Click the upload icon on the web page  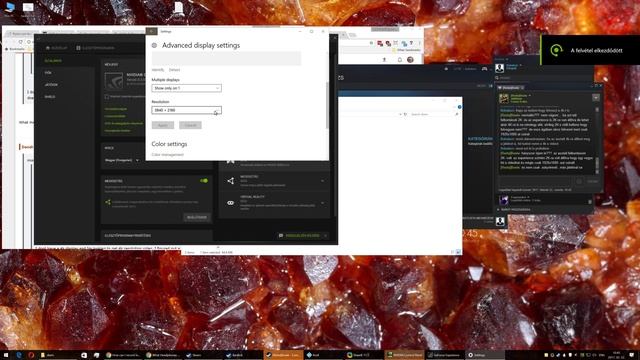[x=384, y=60]
